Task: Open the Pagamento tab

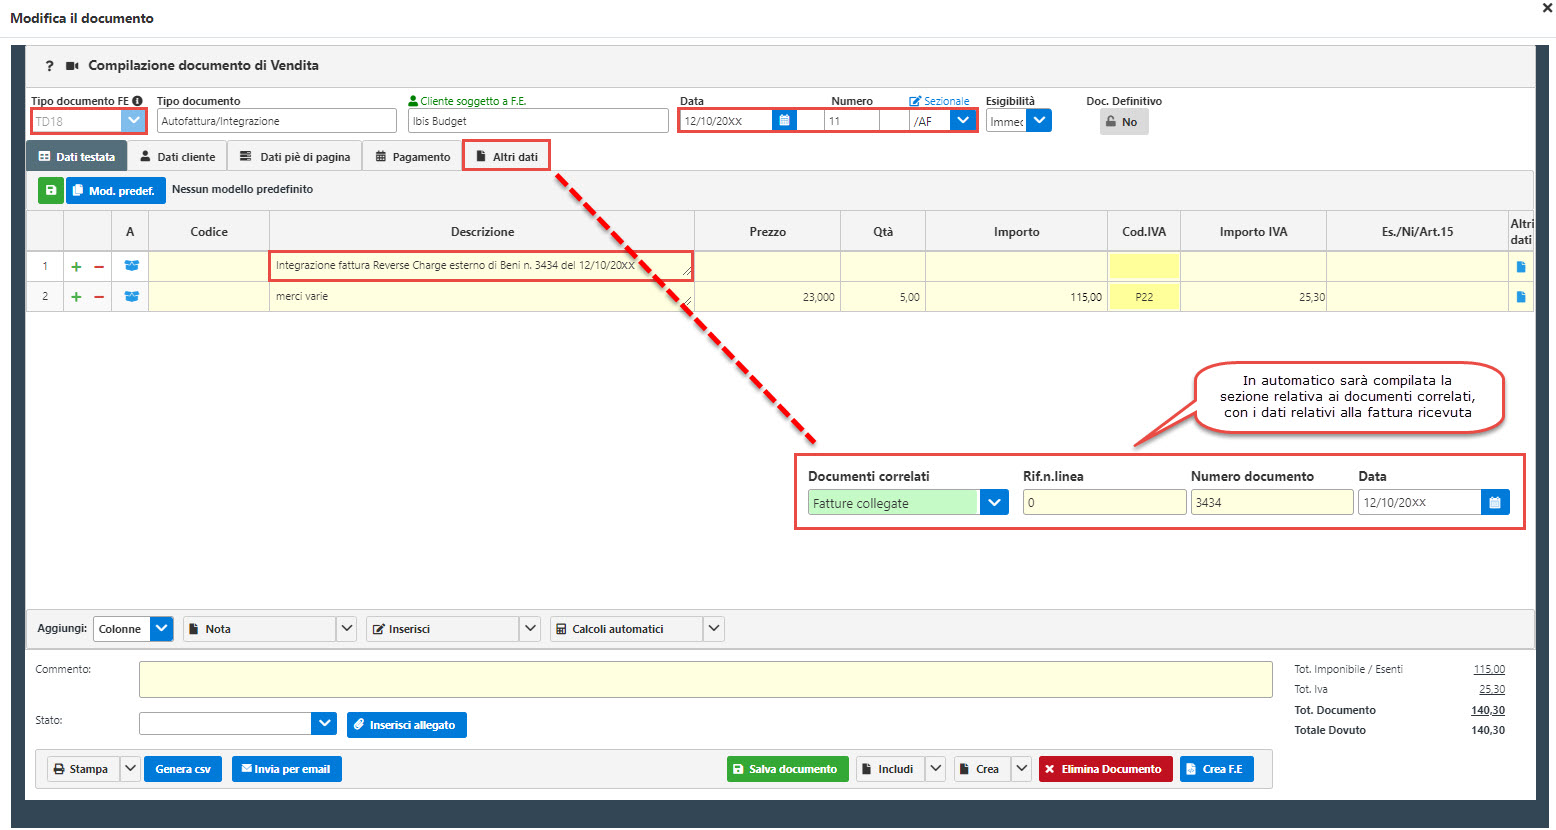Action: pos(412,157)
